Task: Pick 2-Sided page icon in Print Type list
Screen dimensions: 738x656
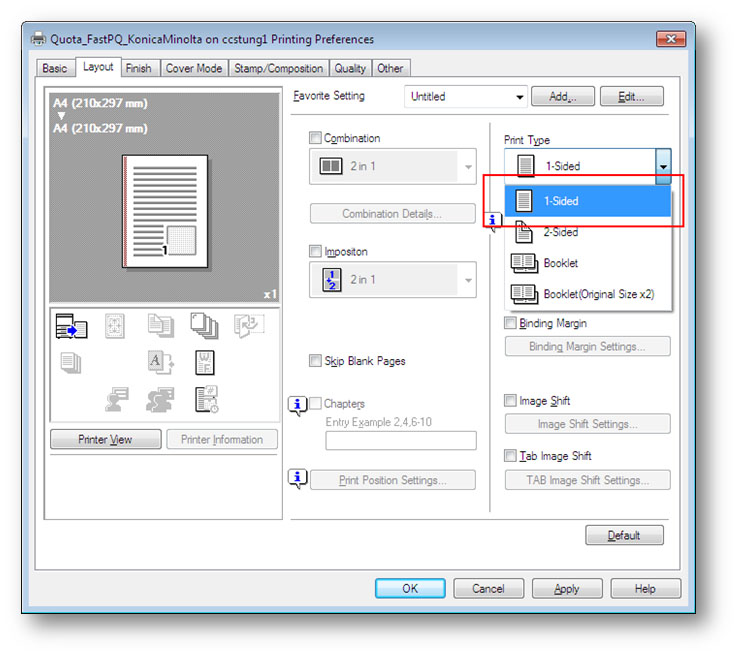Action: 524,232
